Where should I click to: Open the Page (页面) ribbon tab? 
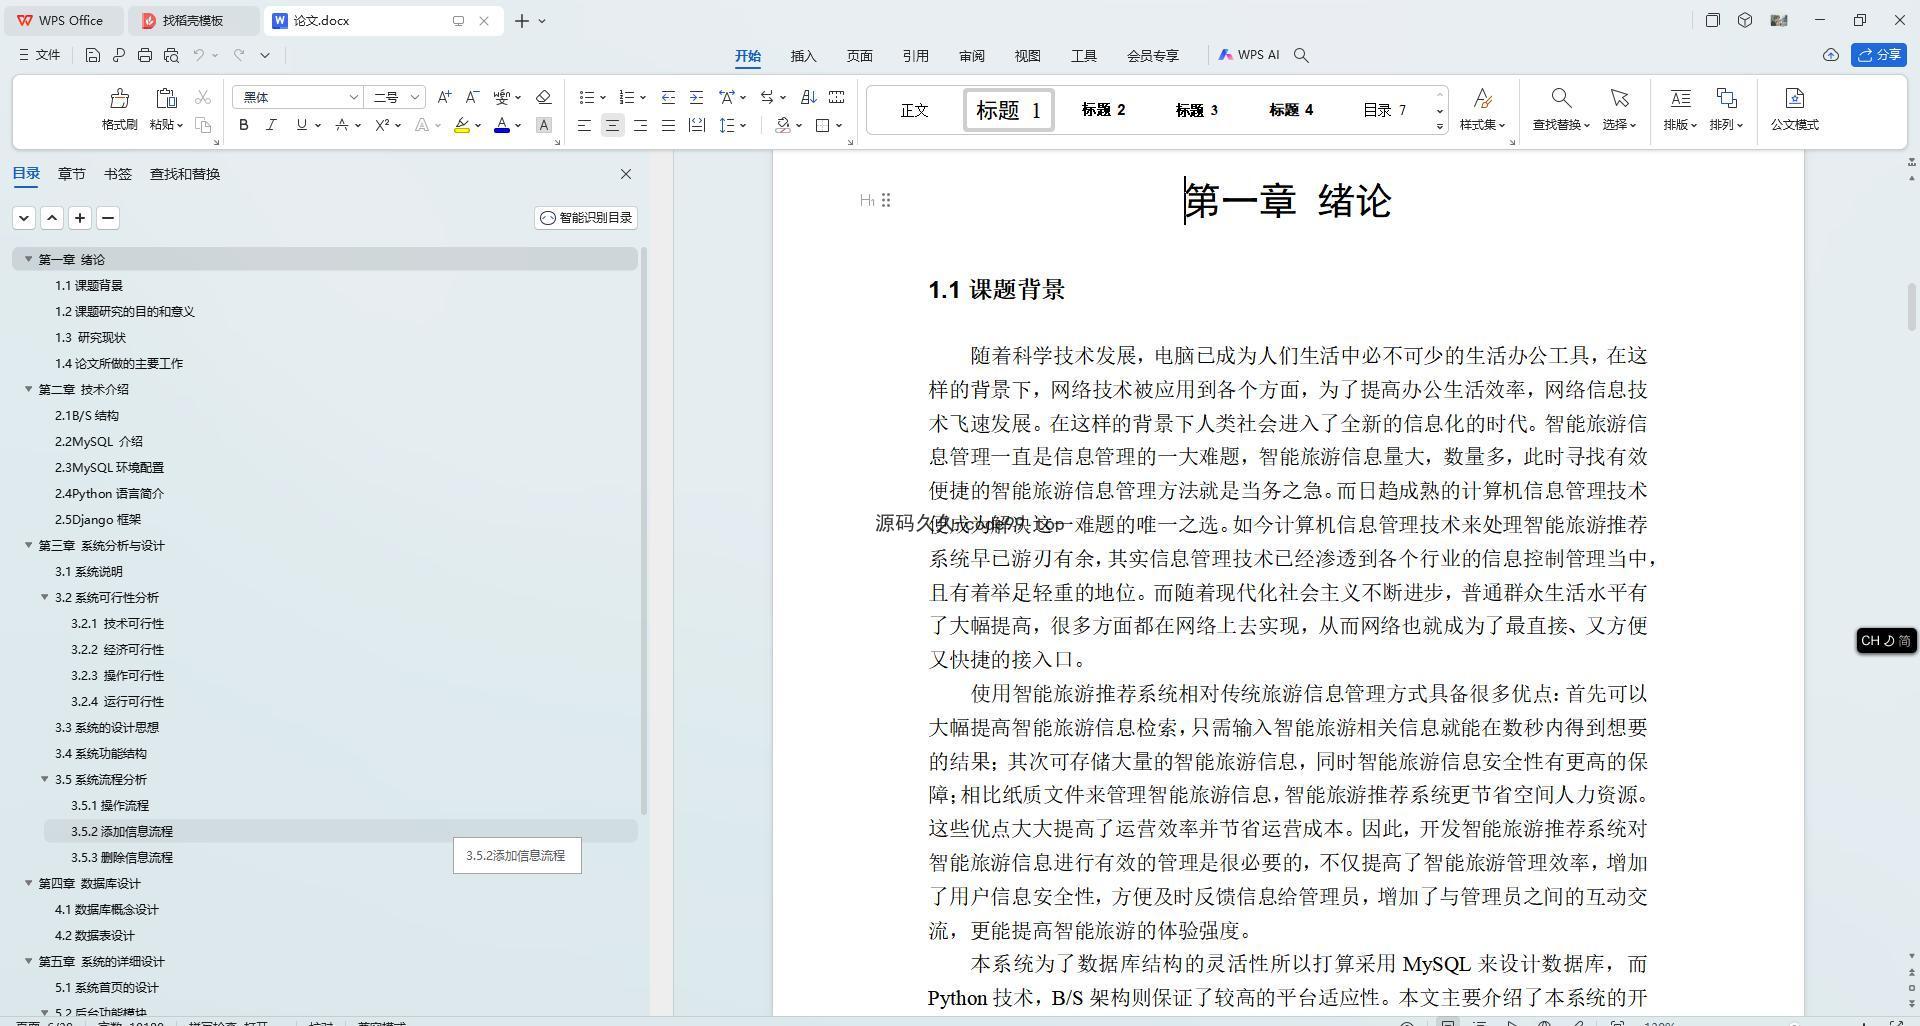860,56
